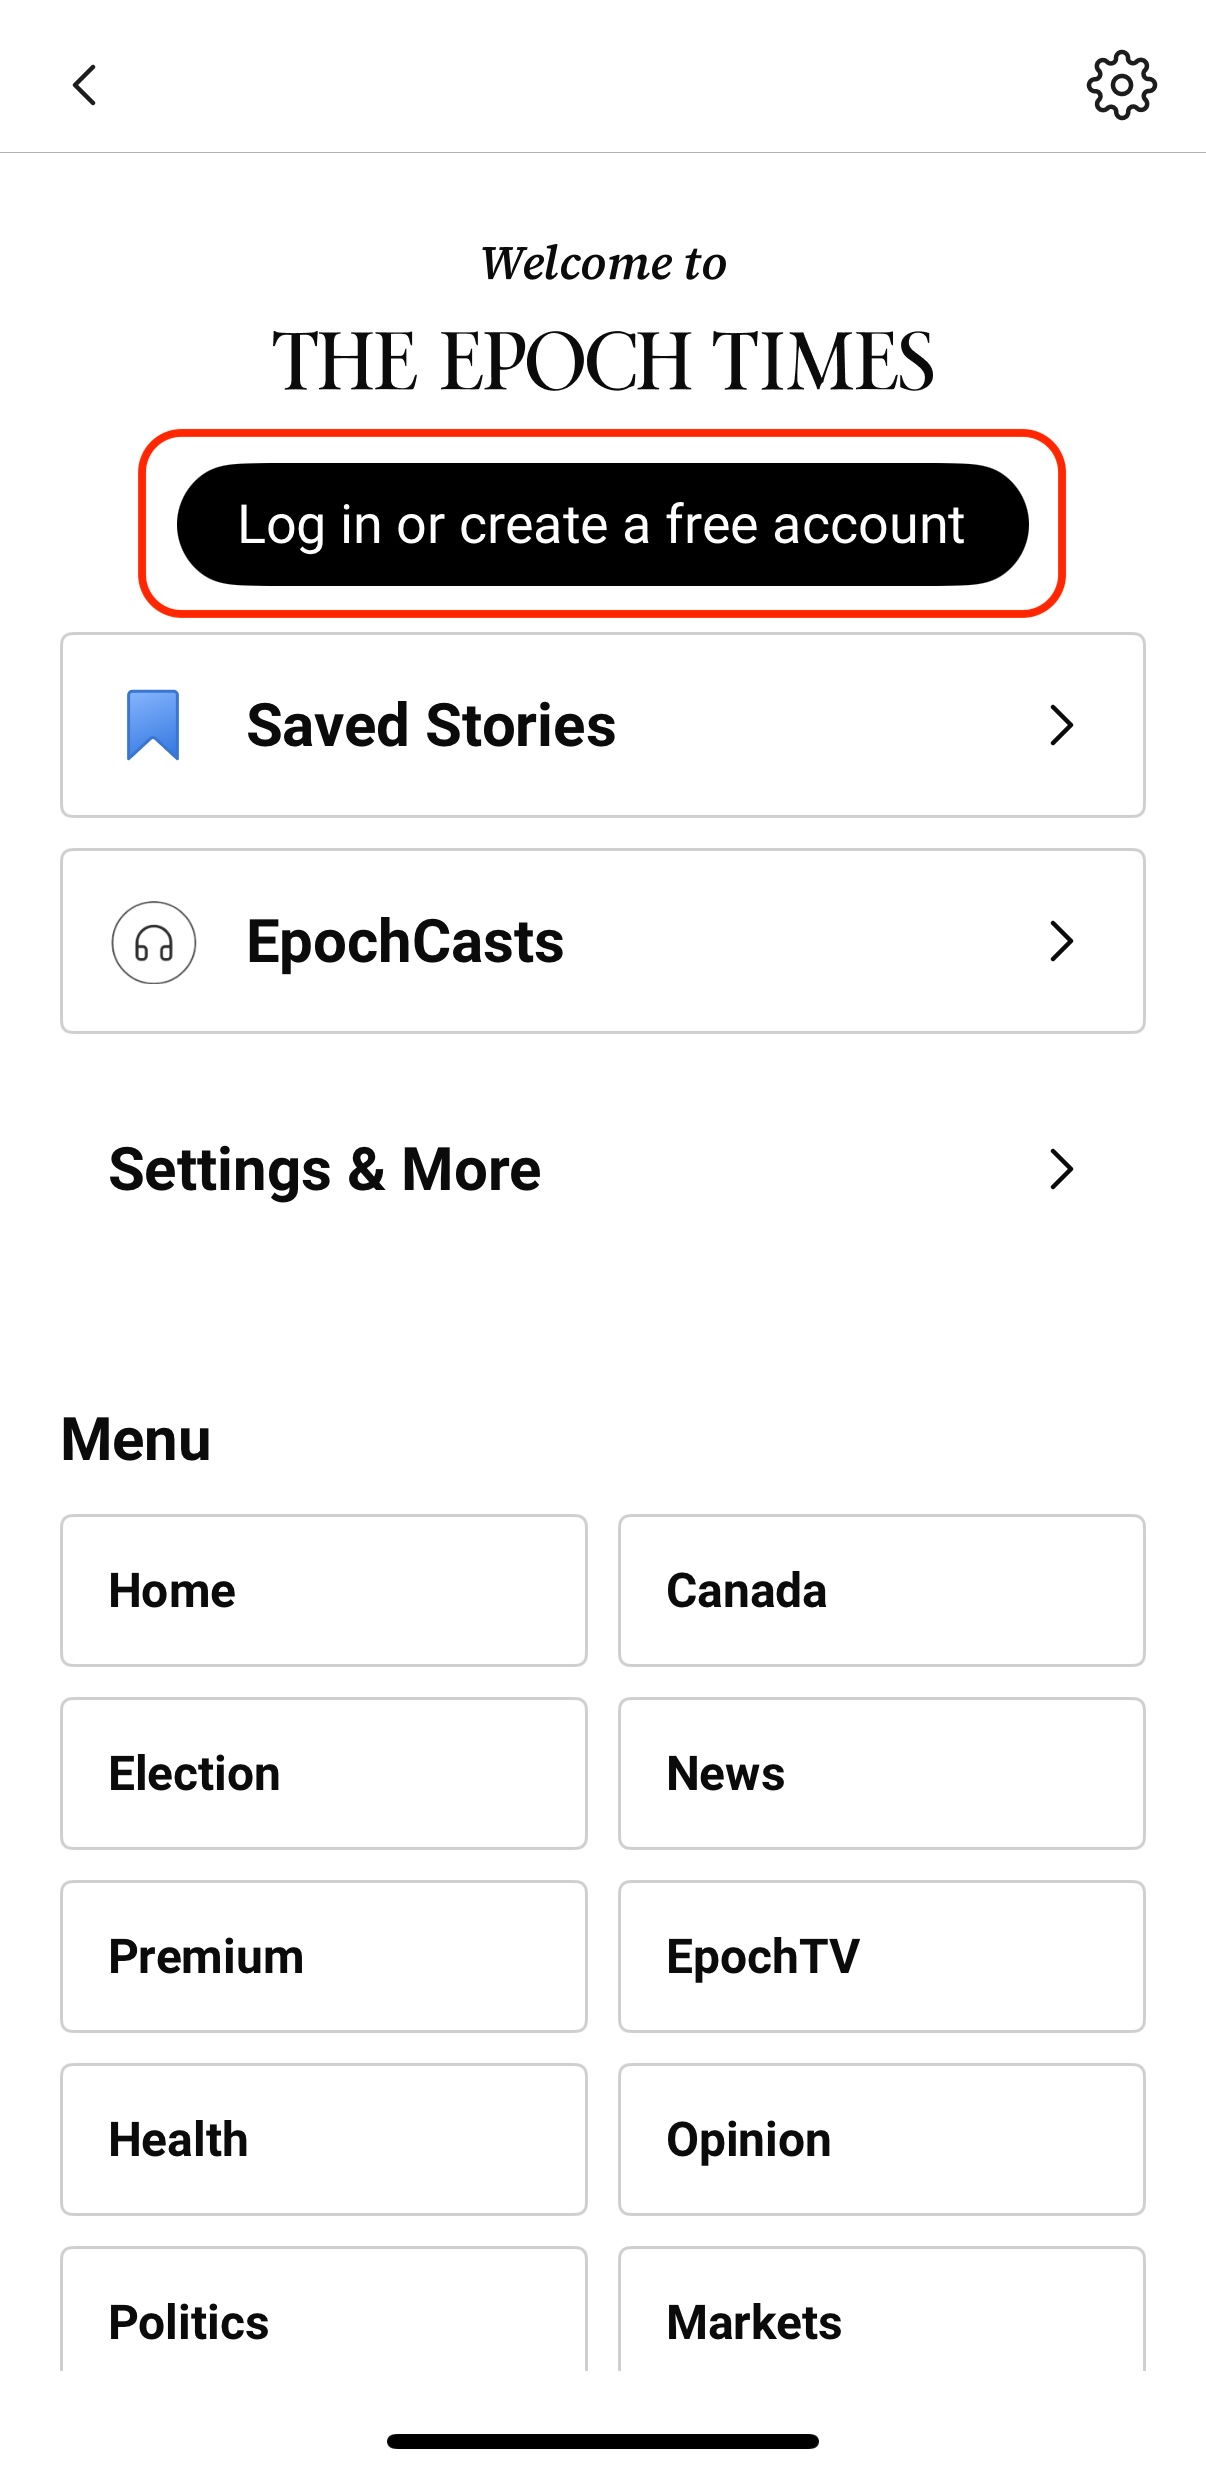1206x2473 pixels.
Task: Browse the News section
Action: [881, 1773]
